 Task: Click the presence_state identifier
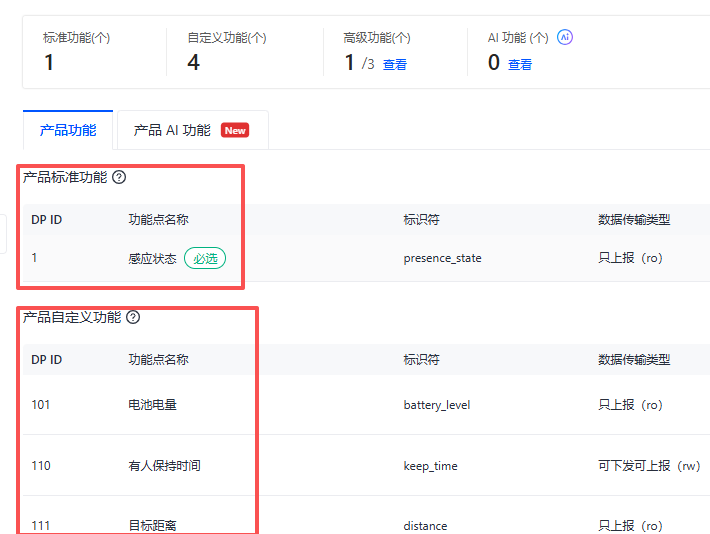[x=442, y=258]
